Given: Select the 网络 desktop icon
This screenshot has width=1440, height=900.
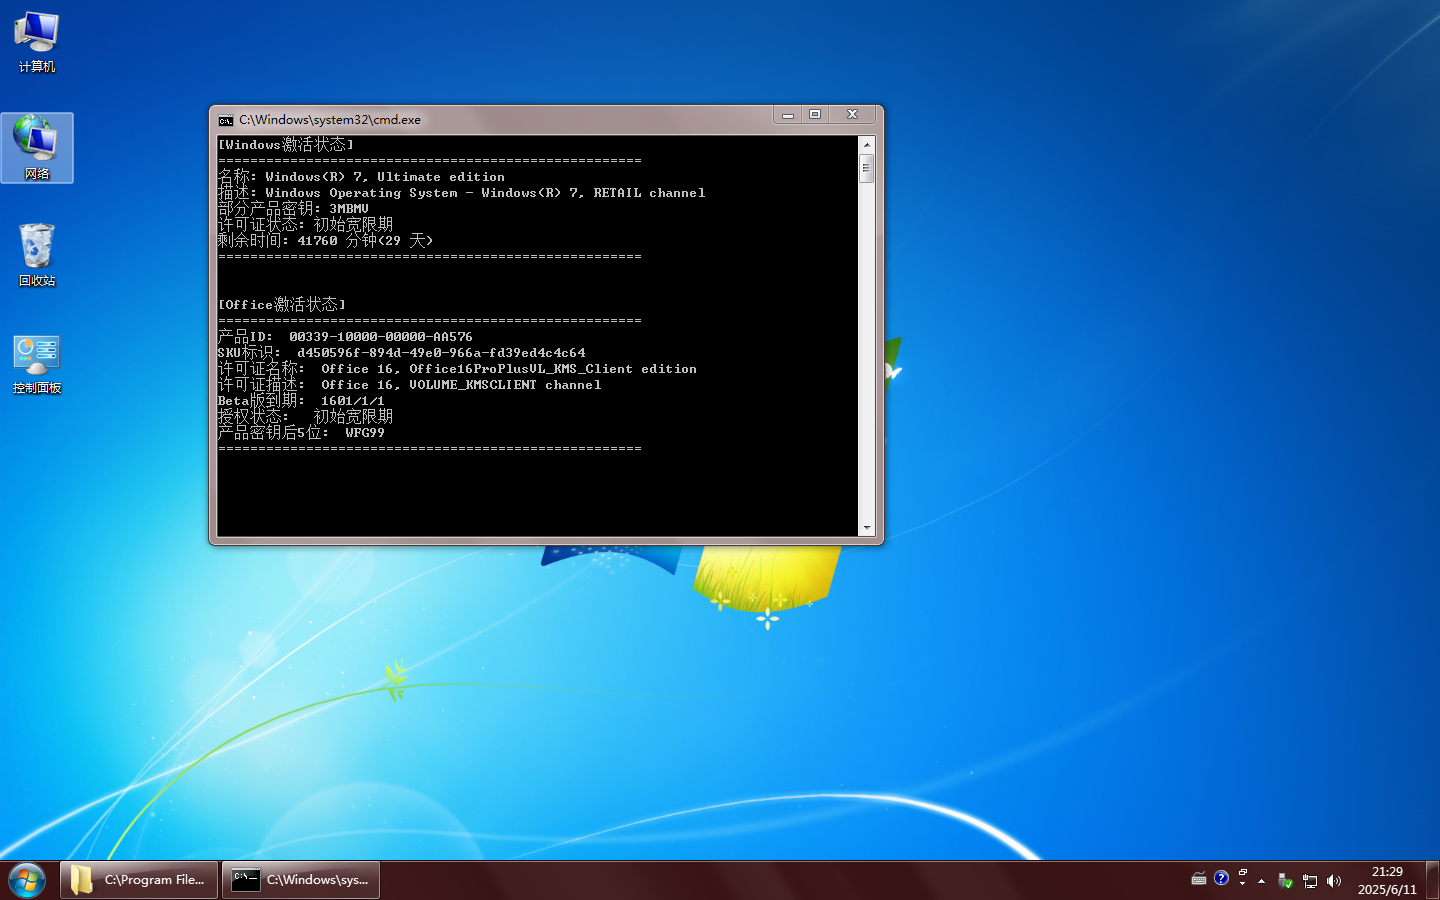Looking at the screenshot, I should coord(37,147).
